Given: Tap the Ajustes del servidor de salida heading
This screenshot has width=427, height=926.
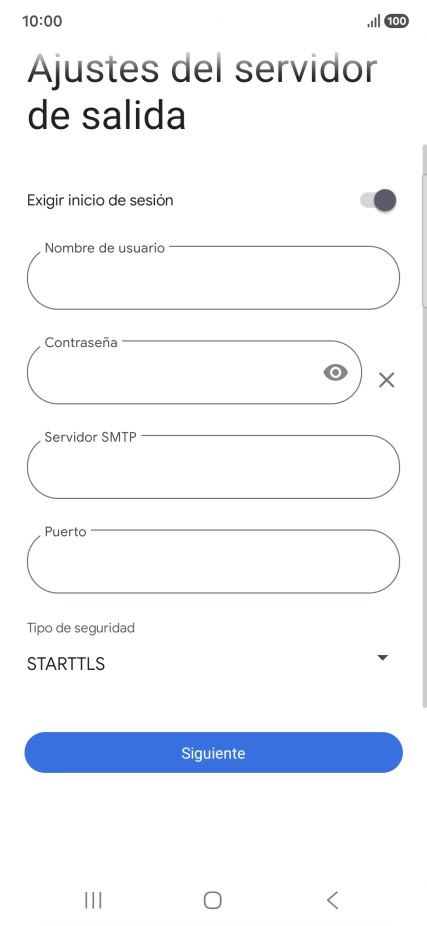Looking at the screenshot, I should pyautogui.click(x=202, y=92).
